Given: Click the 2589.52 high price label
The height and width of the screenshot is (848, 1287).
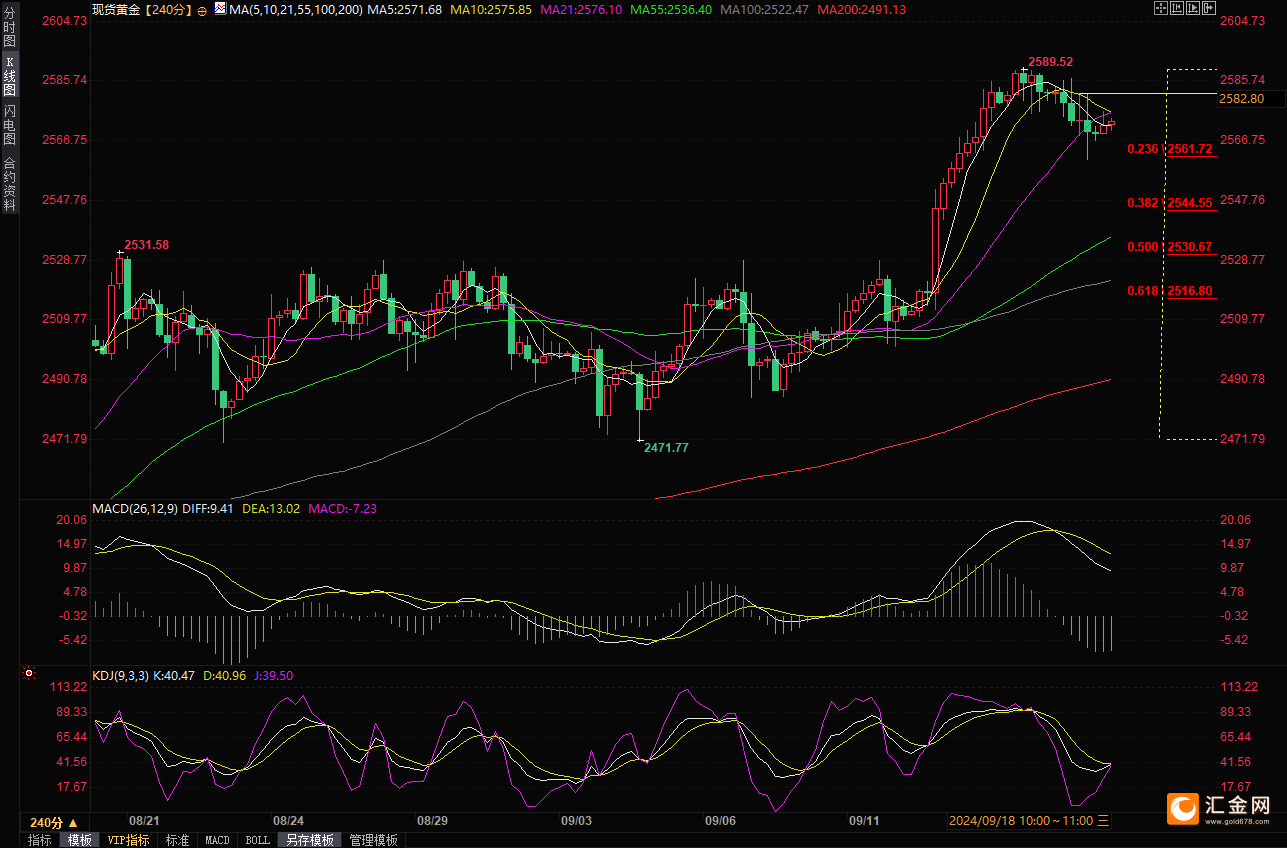Looking at the screenshot, I should 1051,61.
